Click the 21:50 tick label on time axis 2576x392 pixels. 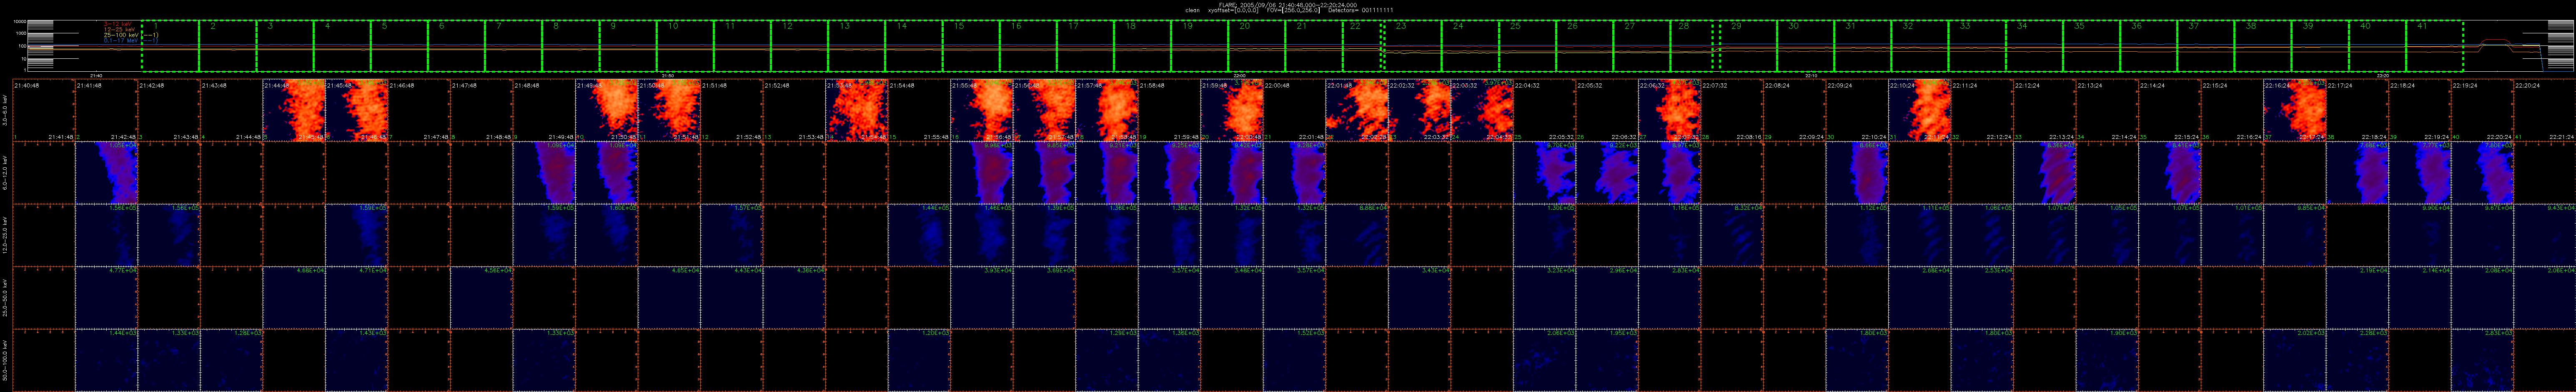point(668,75)
